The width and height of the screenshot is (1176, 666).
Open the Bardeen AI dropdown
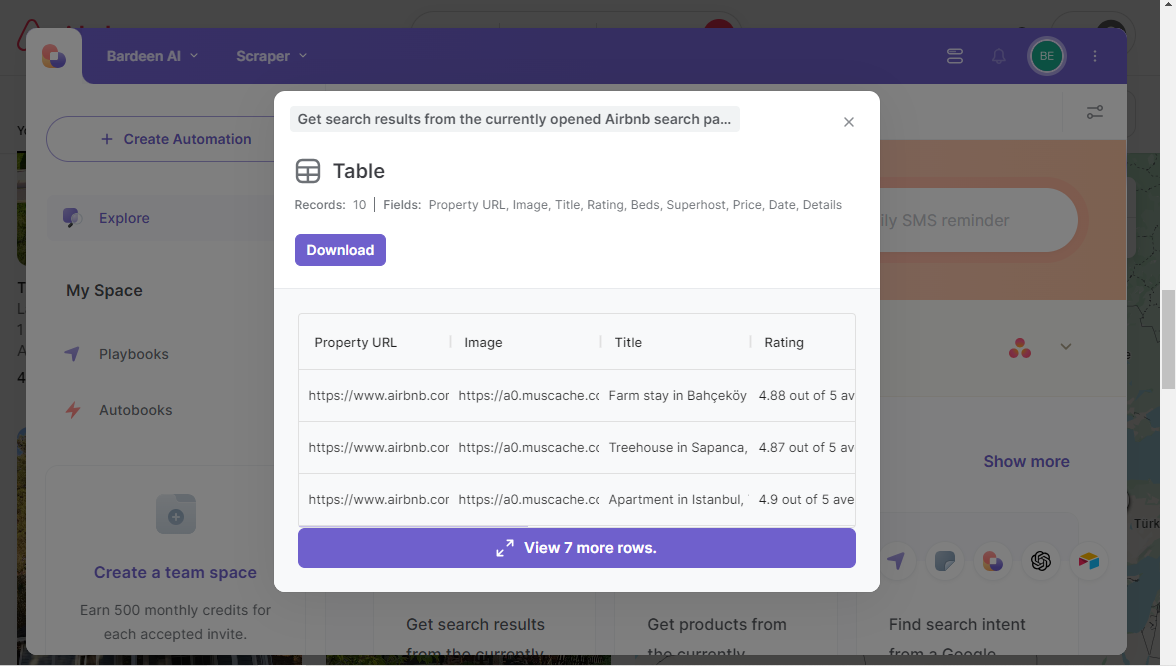(152, 56)
